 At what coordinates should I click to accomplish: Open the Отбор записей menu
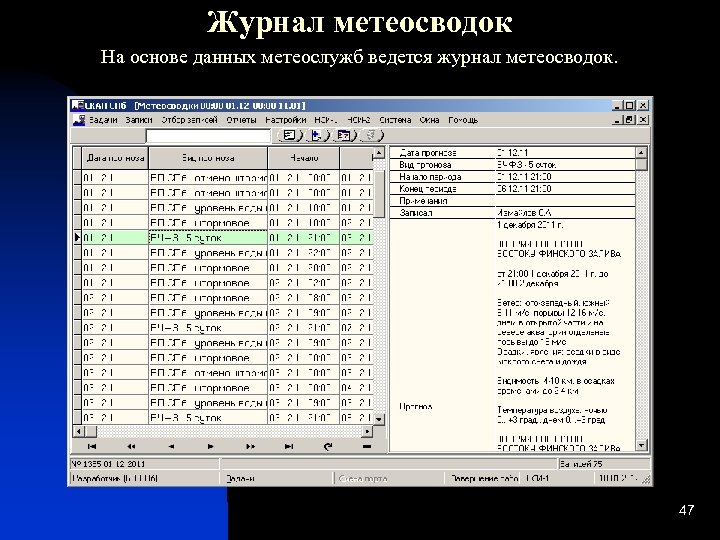click(189, 120)
